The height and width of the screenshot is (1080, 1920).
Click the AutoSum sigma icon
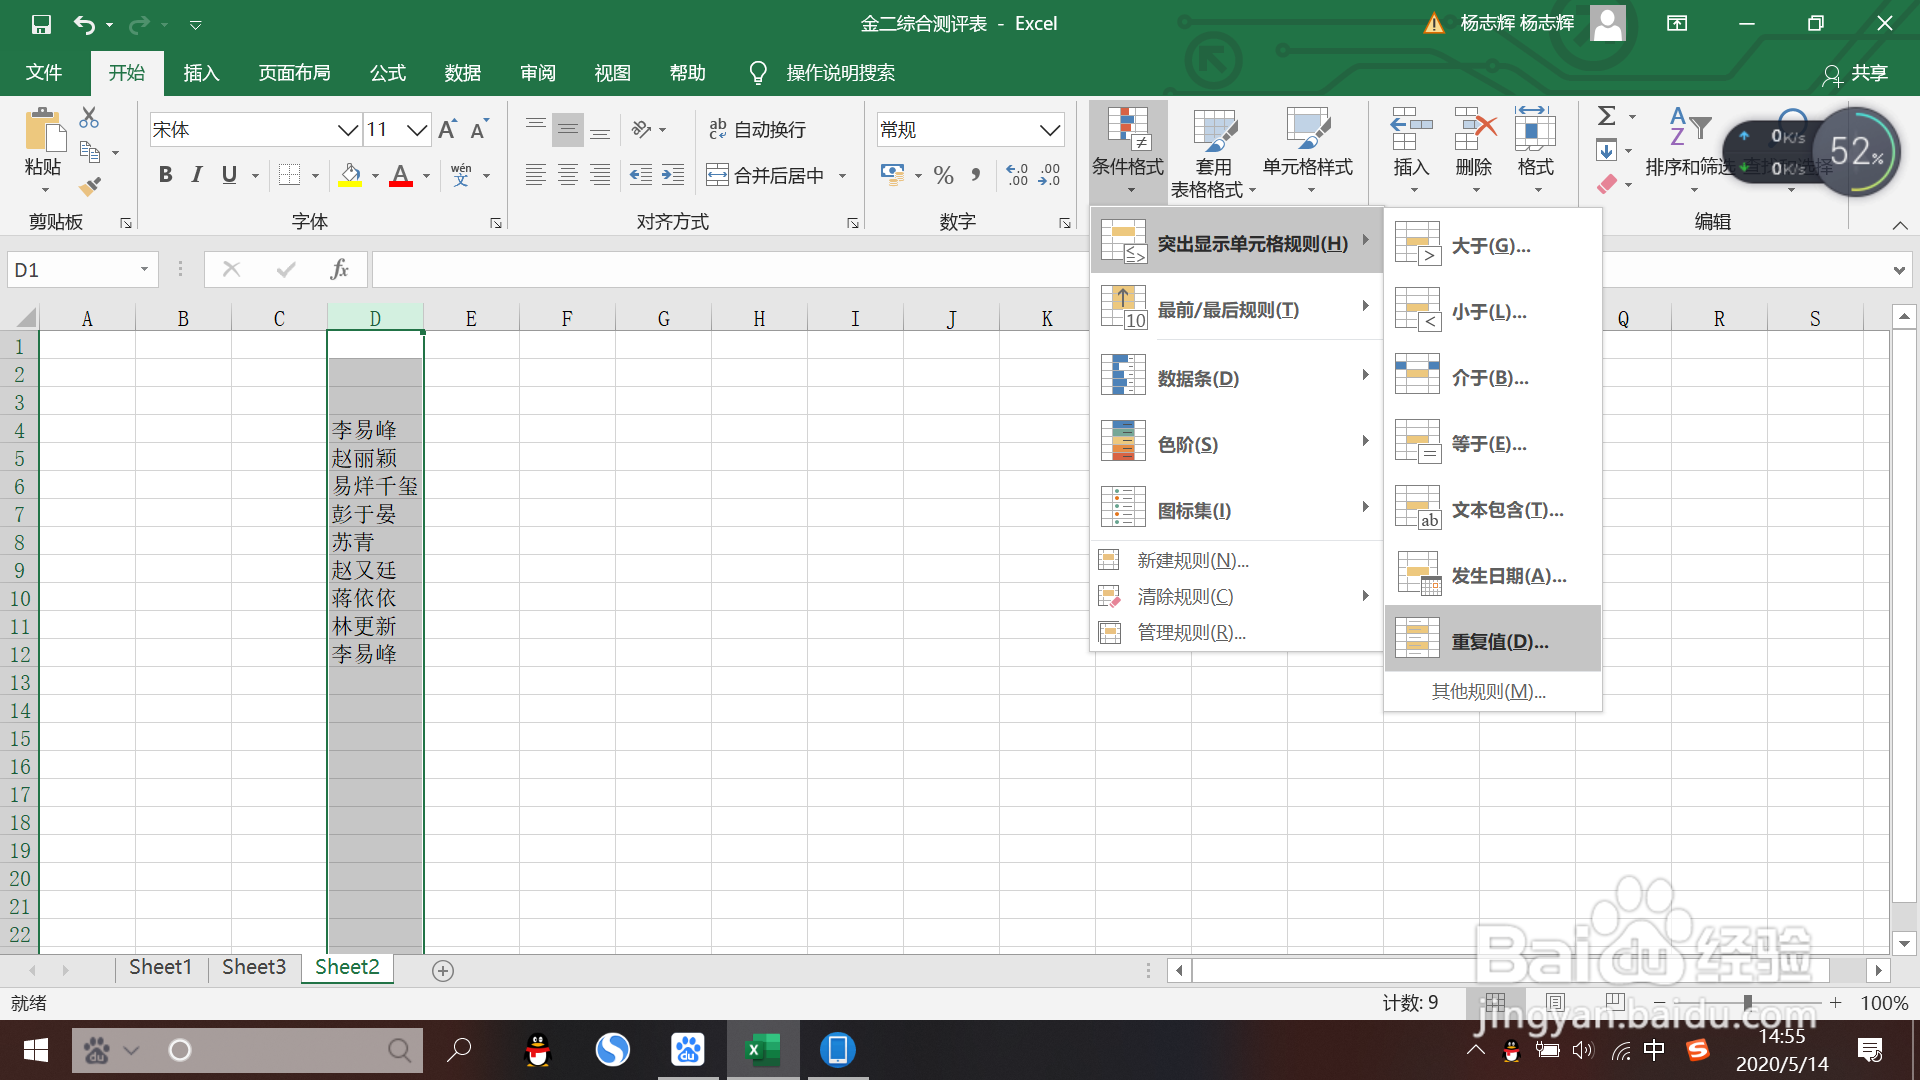point(1606,116)
